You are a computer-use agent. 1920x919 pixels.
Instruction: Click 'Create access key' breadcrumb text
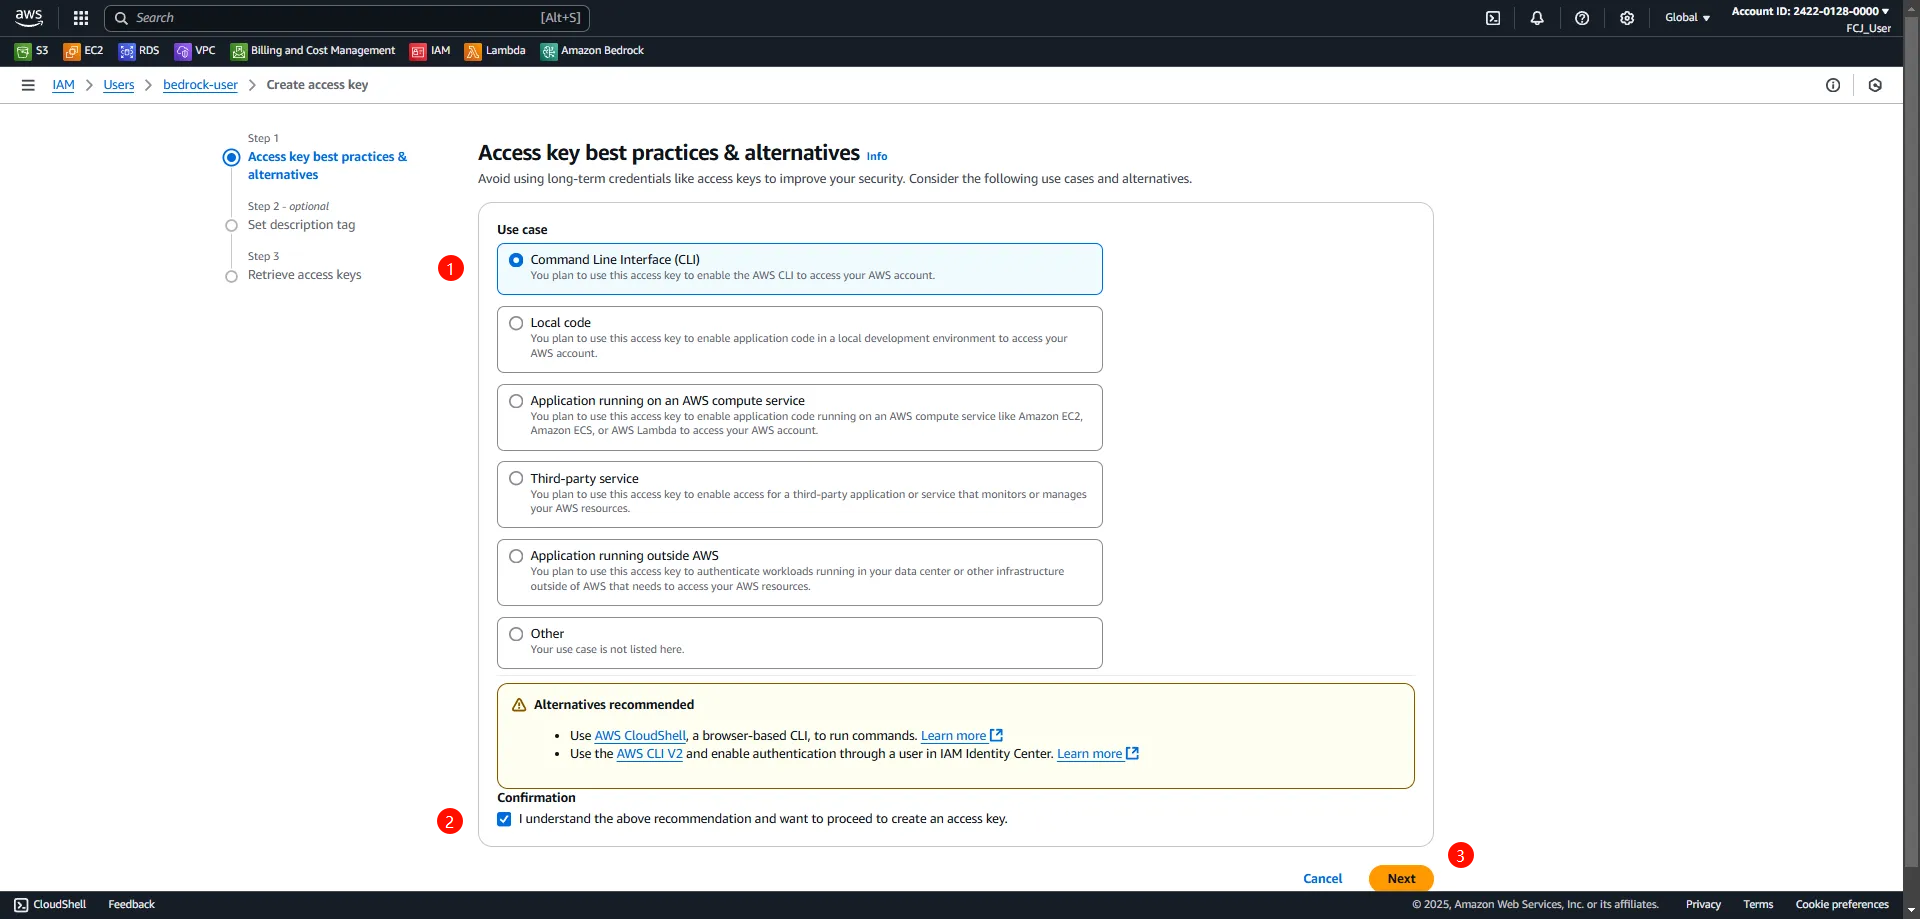click(x=317, y=85)
